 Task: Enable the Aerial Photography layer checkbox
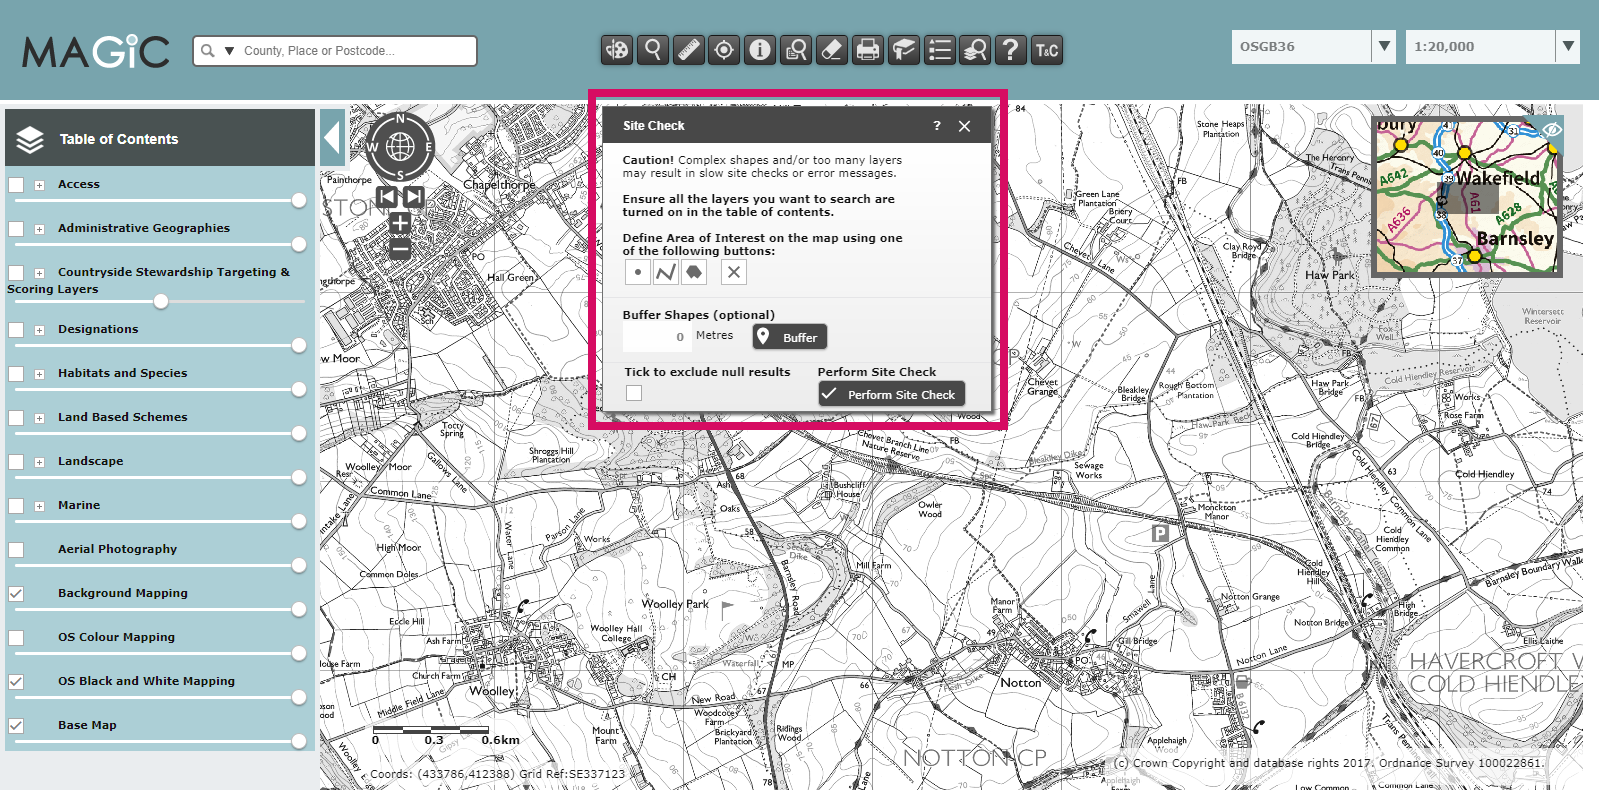coord(16,550)
